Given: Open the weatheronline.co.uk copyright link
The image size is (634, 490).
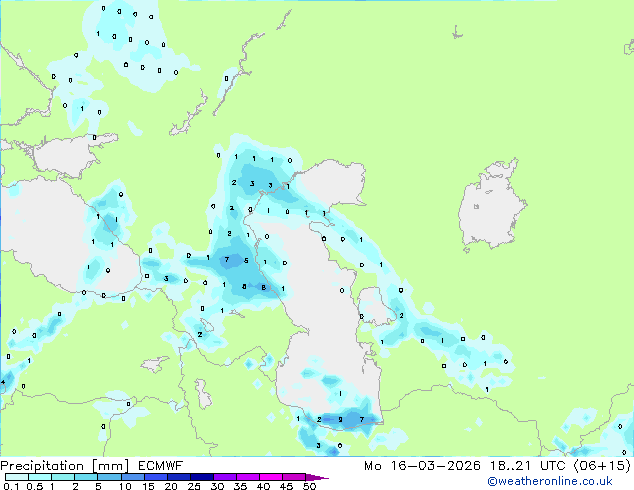Looking at the screenshot, I should point(550,481).
